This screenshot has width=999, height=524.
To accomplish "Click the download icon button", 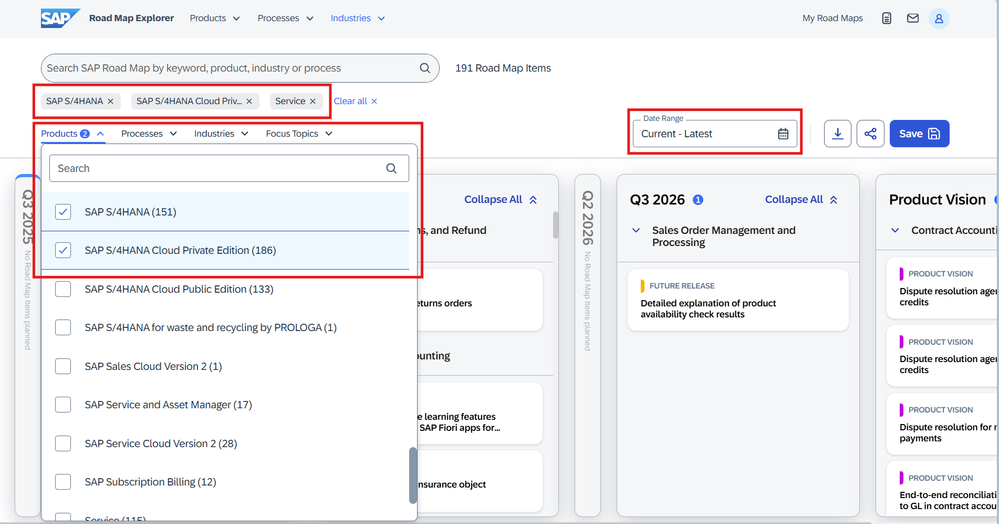I will 837,134.
